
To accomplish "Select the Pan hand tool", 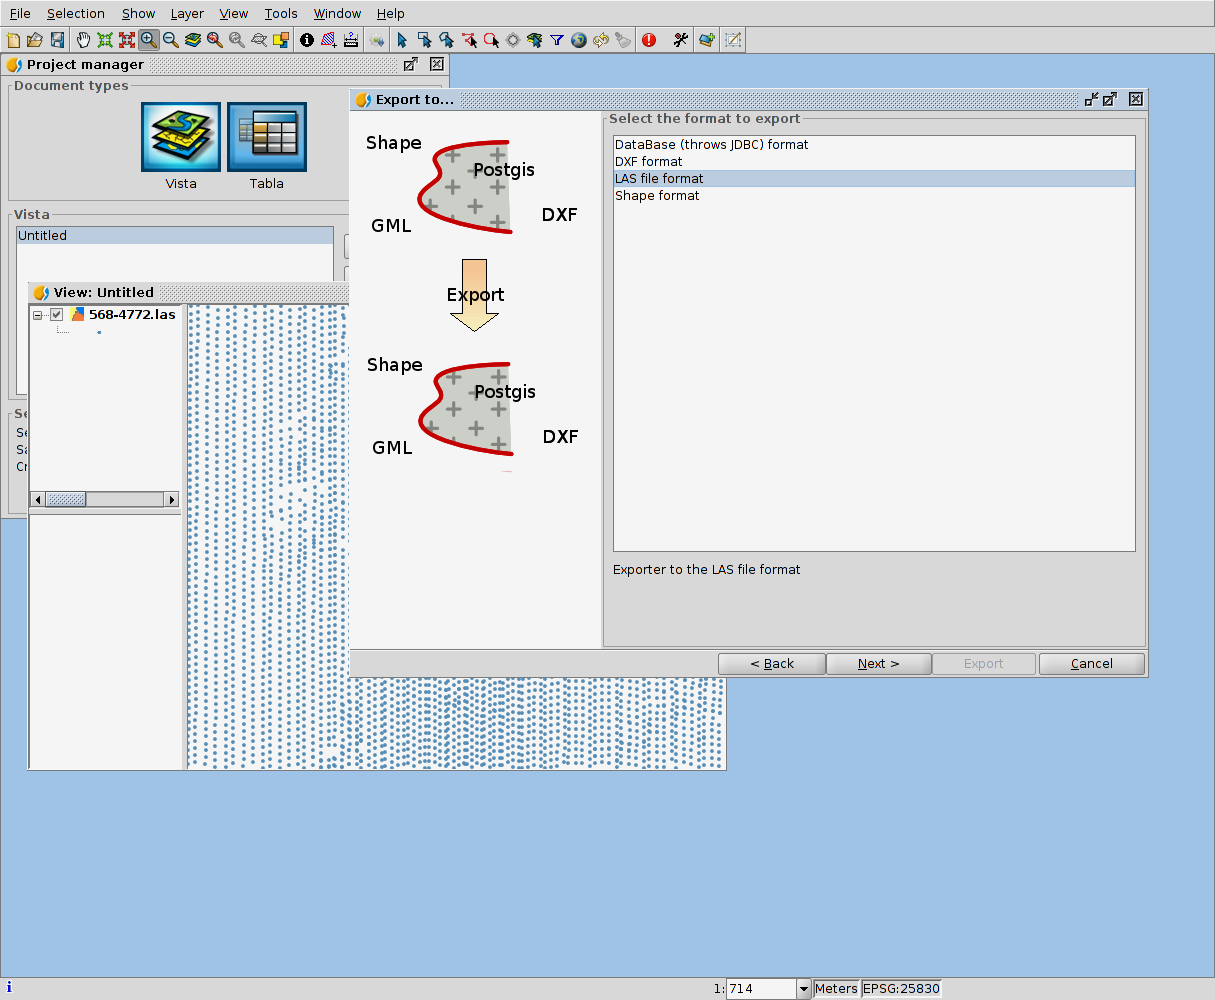I will (83, 40).
